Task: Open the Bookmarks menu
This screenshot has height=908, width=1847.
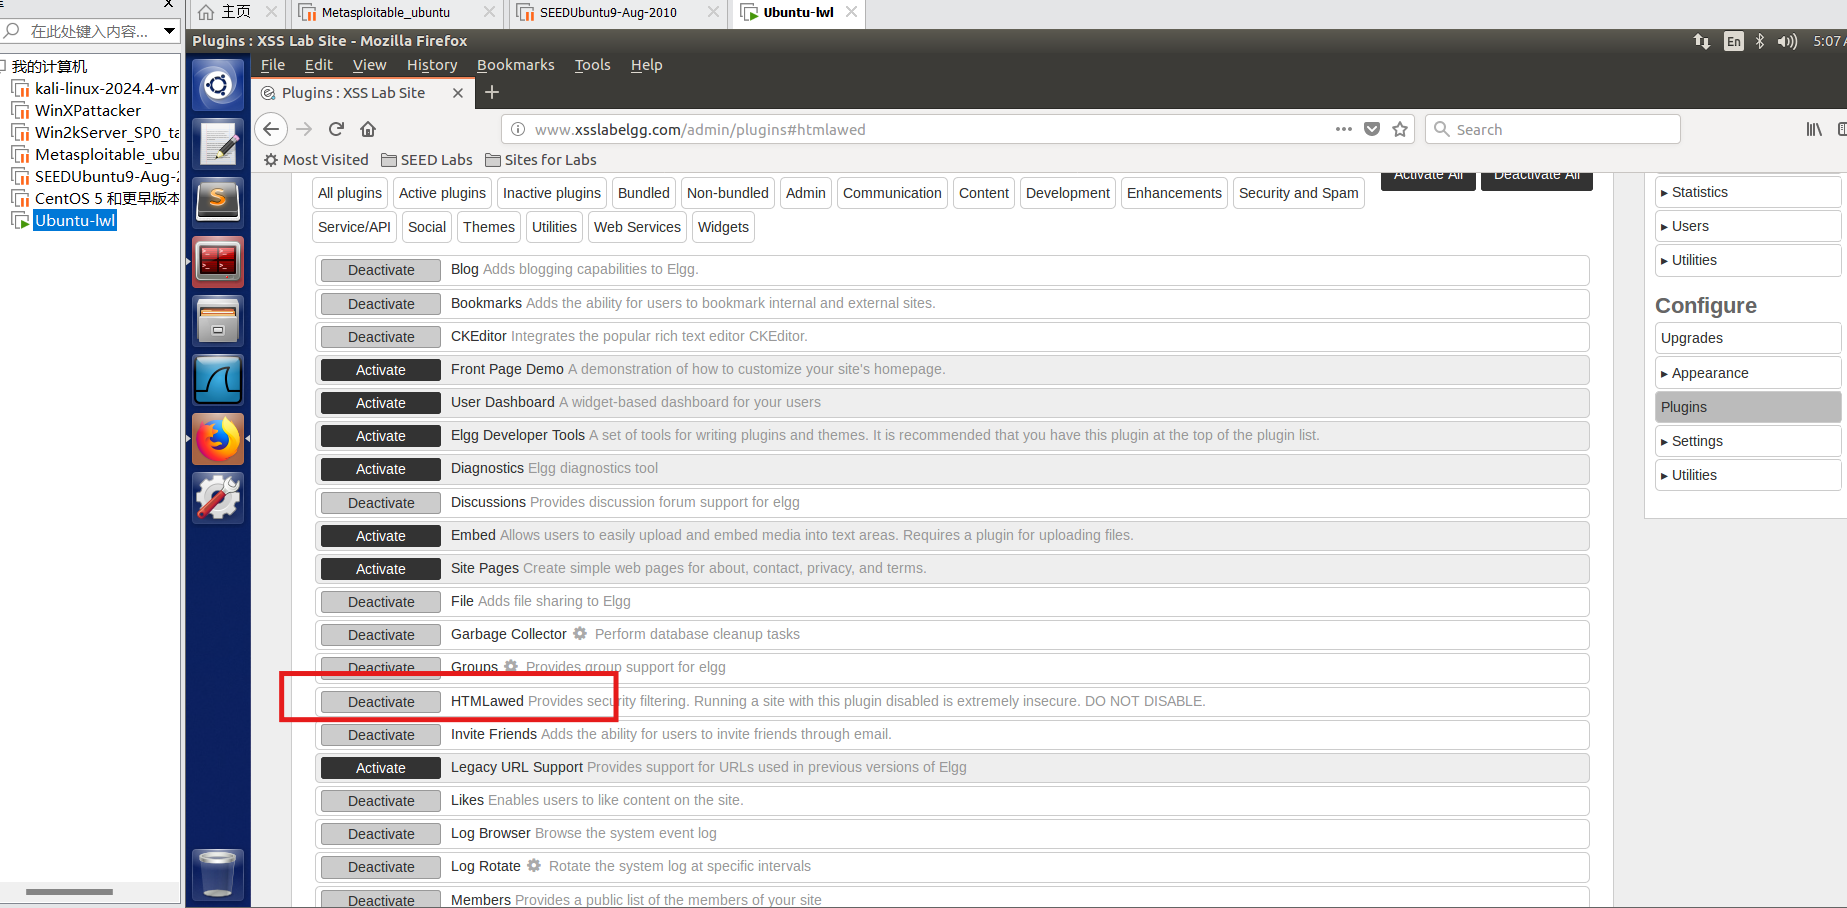Action: click(515, 65)
